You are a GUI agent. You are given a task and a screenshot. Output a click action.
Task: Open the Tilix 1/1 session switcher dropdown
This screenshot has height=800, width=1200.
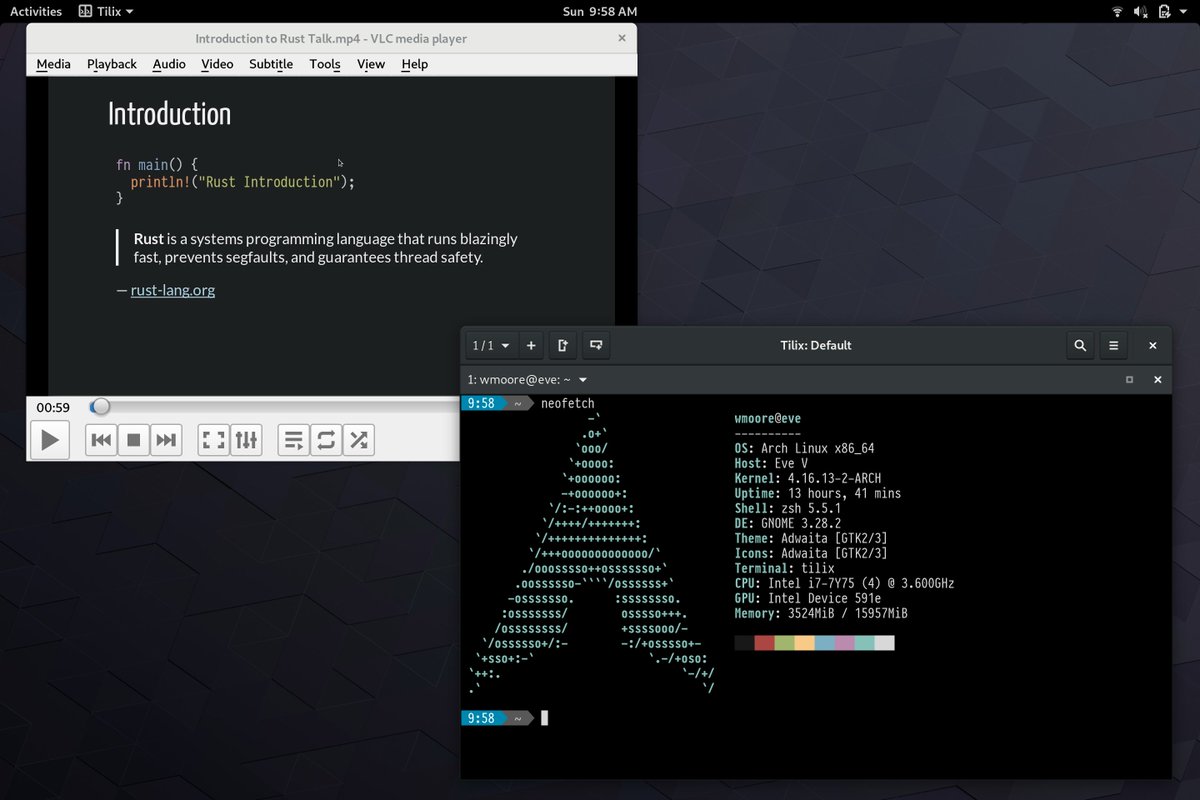coord(491,345)
